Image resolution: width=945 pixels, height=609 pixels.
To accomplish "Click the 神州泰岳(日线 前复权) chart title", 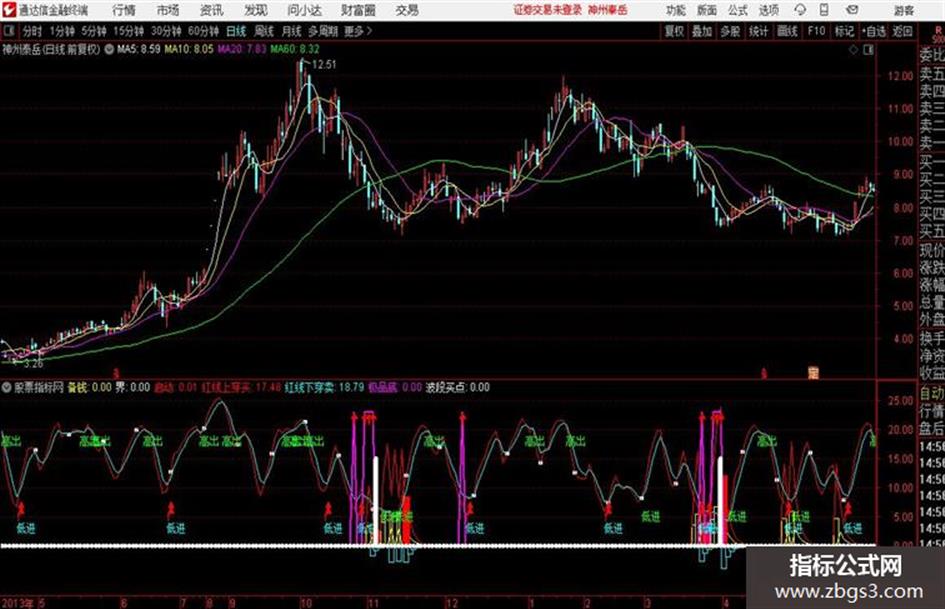I will click(51, 49).
